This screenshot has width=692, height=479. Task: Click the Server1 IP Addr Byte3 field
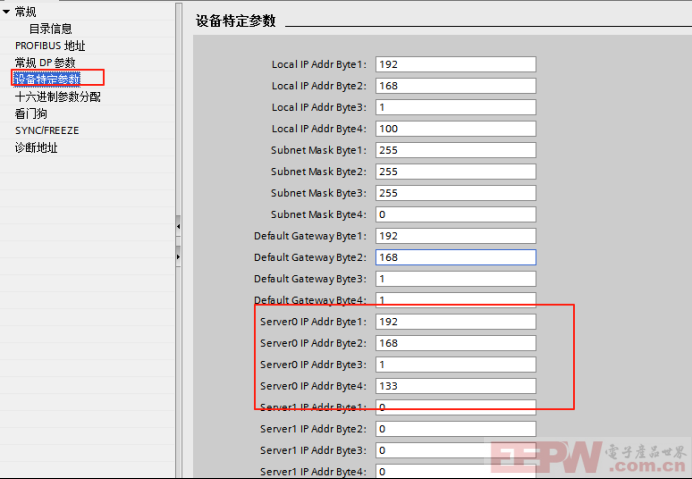pos(456,450)
